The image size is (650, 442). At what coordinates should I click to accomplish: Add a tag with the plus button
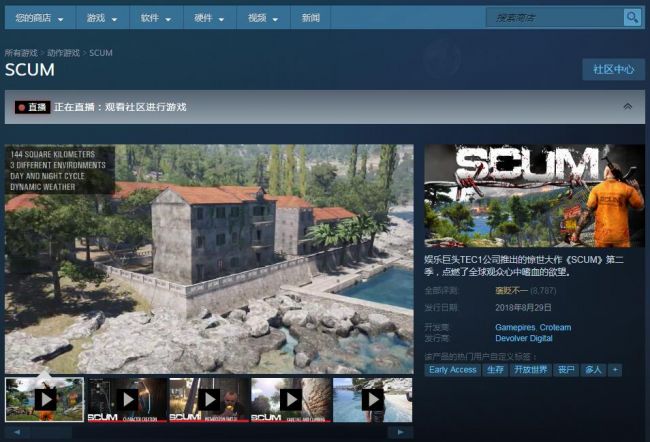[615, 370]
